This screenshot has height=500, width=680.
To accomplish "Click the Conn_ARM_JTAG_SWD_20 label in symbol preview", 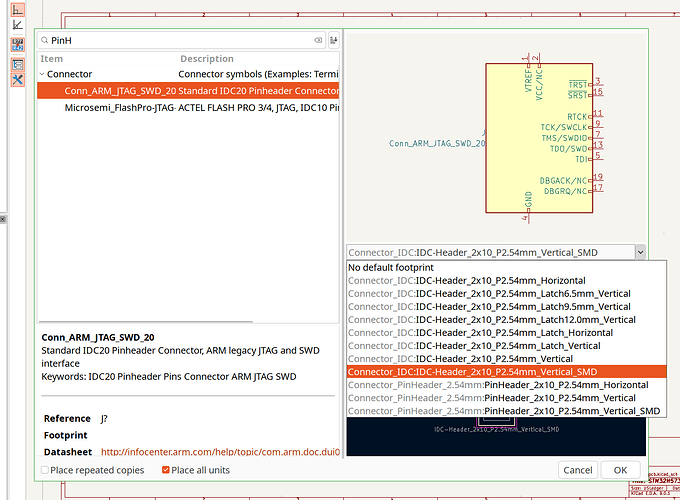I will coord(437,143).
